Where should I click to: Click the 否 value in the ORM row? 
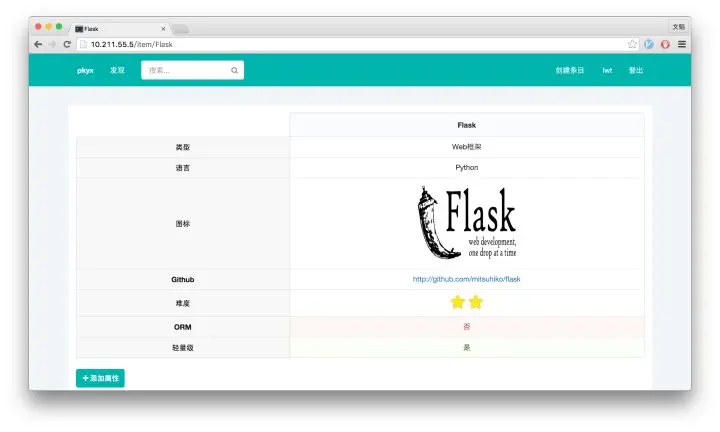click(467, 326)
